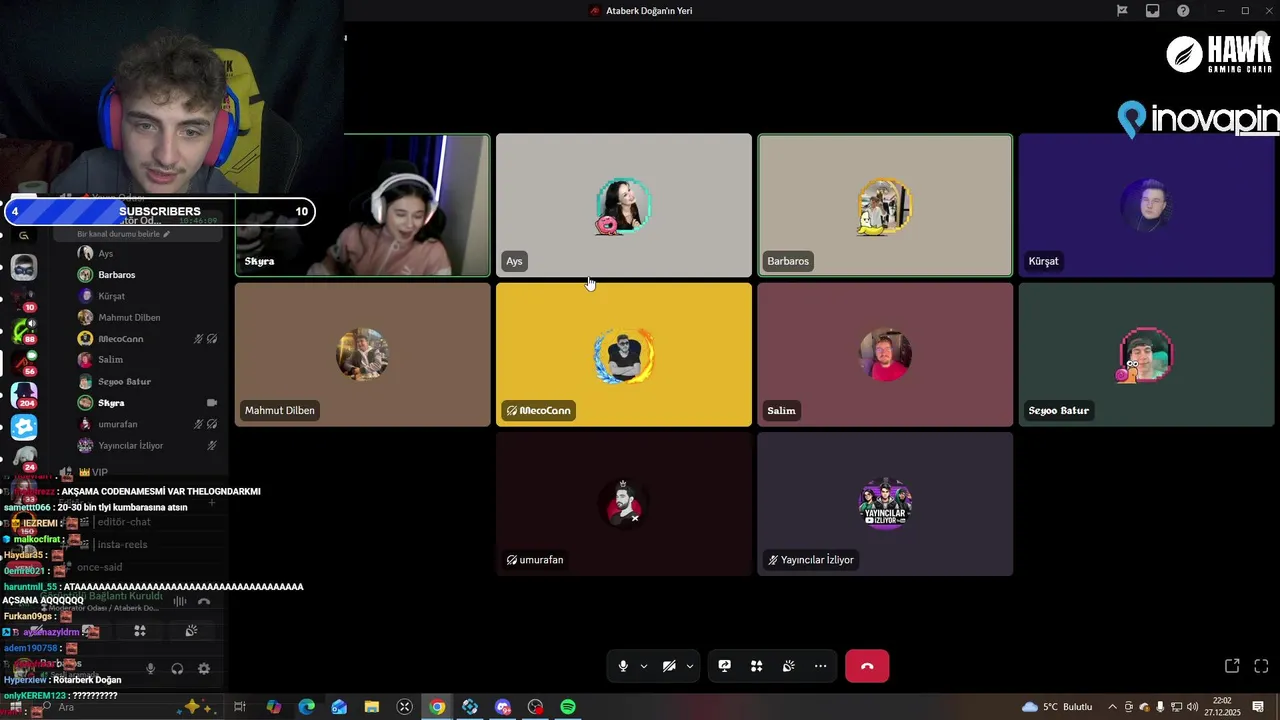Select the umurafan participant tile
Viewport: 1280px width, 720px height.
point(624,504)
